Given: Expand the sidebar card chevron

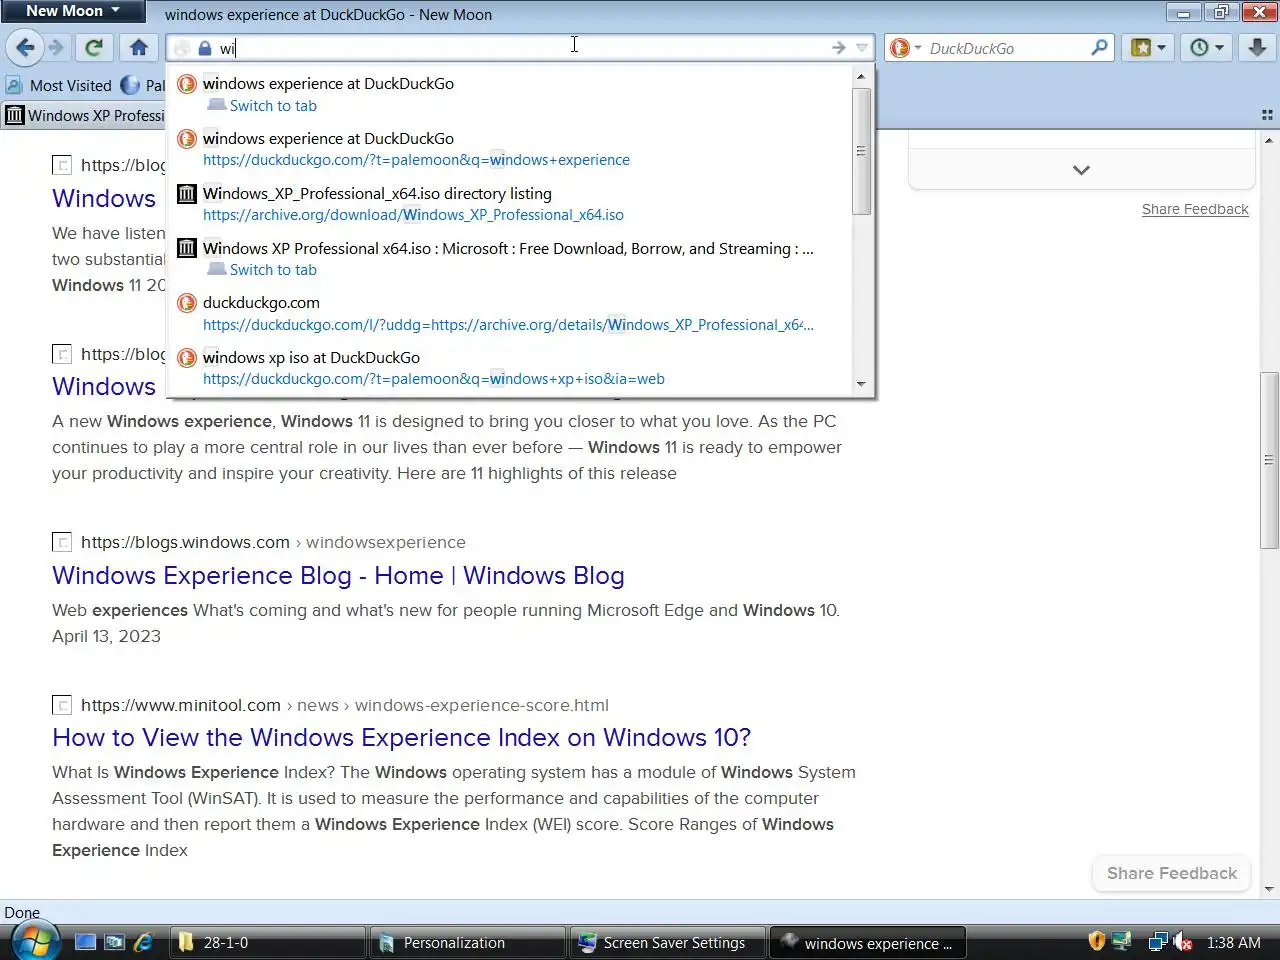Looking at the screenshot, I should [1081, 170].
